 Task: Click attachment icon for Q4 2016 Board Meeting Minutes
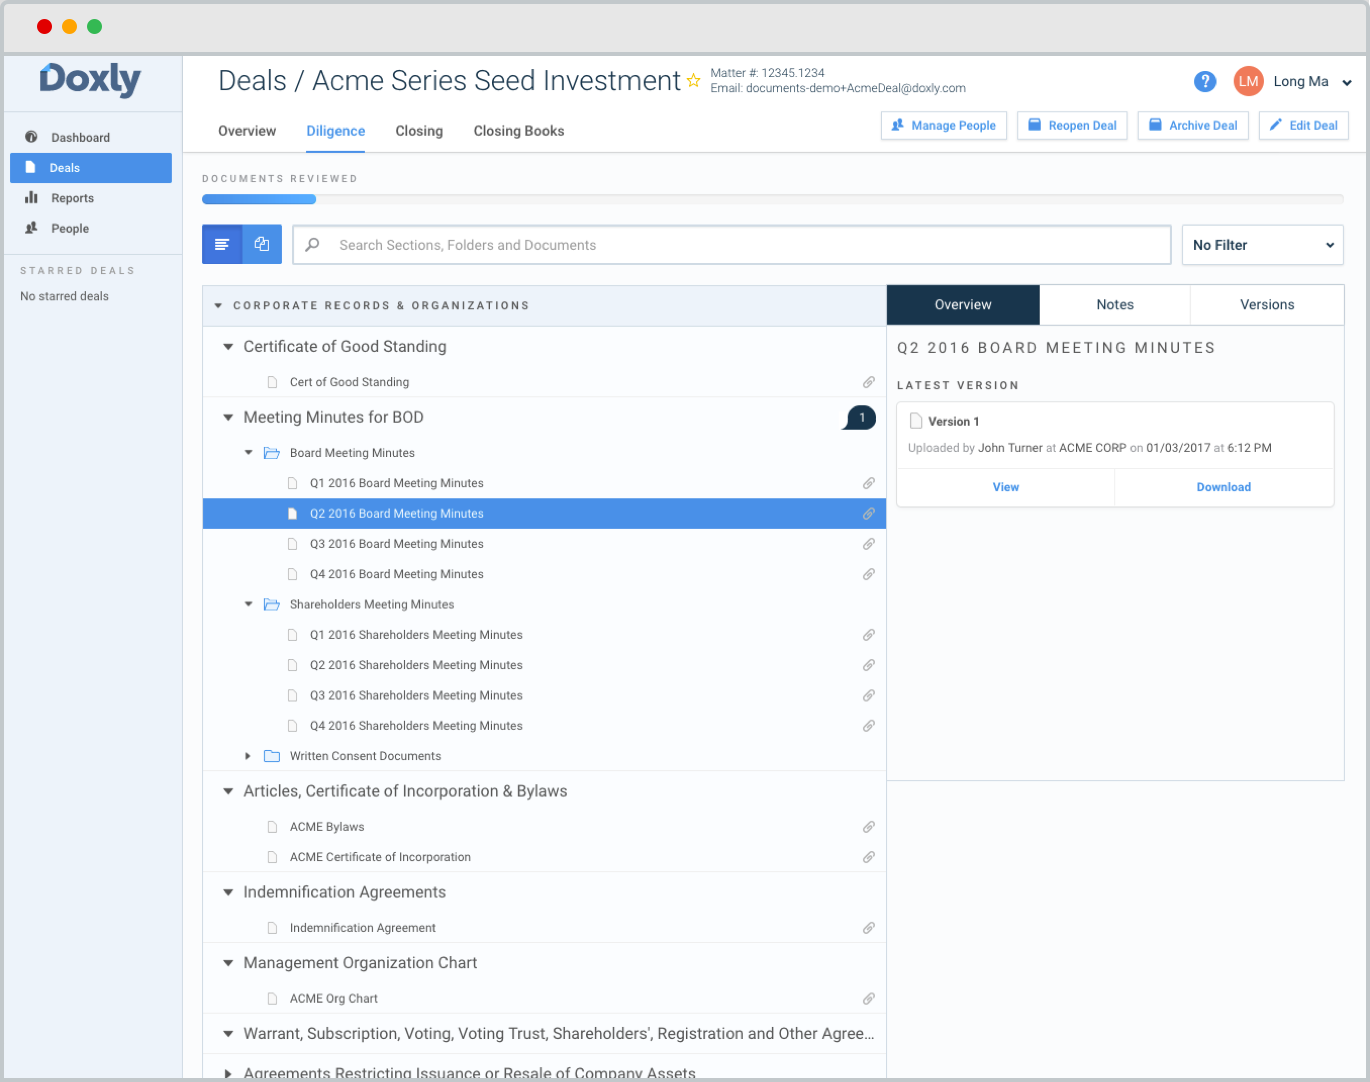[x=869, y=574]
